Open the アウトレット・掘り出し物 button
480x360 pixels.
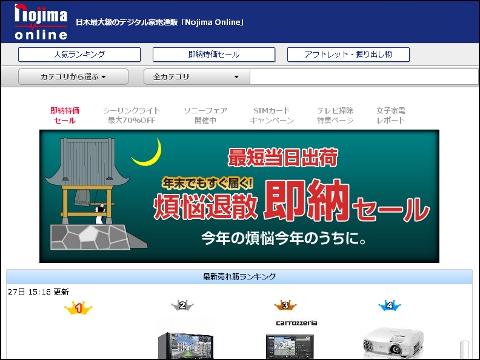pyautogui.click(x=348, y=54)
